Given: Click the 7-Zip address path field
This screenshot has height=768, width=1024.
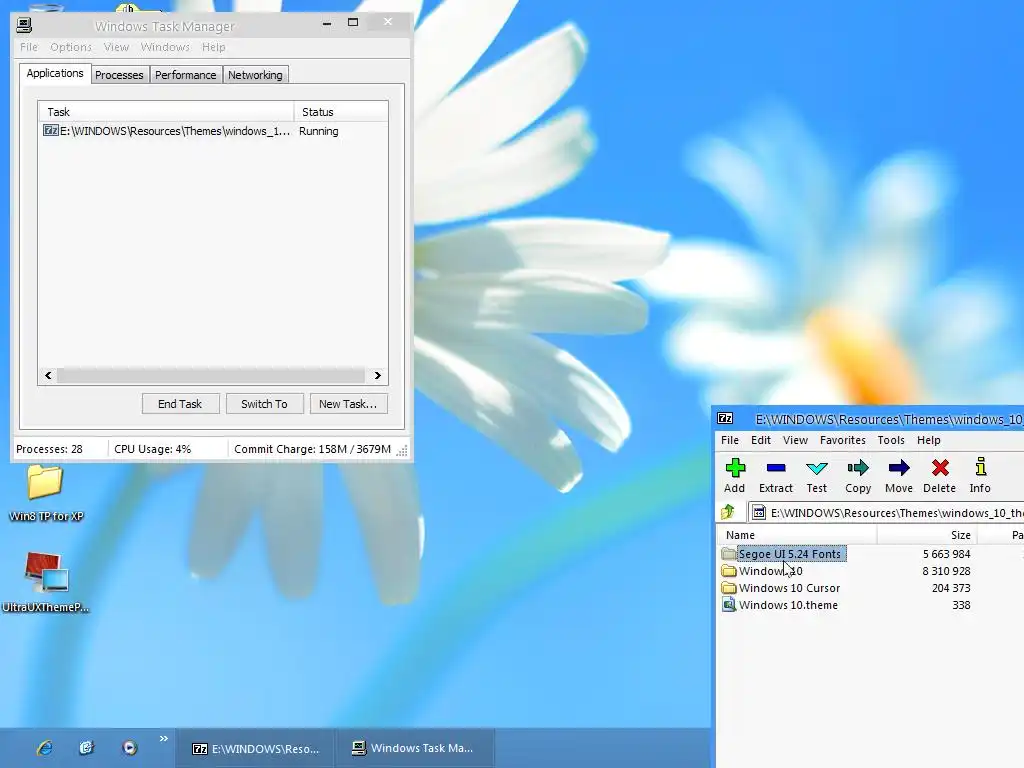Looking at the screenshot, I should (x=886, y=513).
